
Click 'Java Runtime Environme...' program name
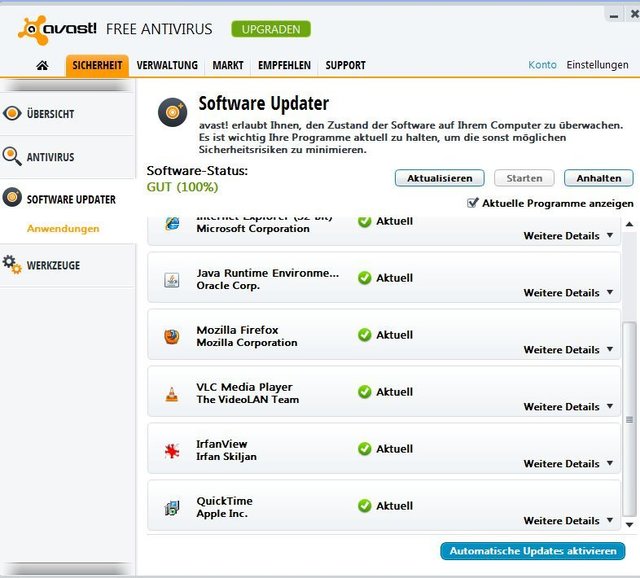268,273
